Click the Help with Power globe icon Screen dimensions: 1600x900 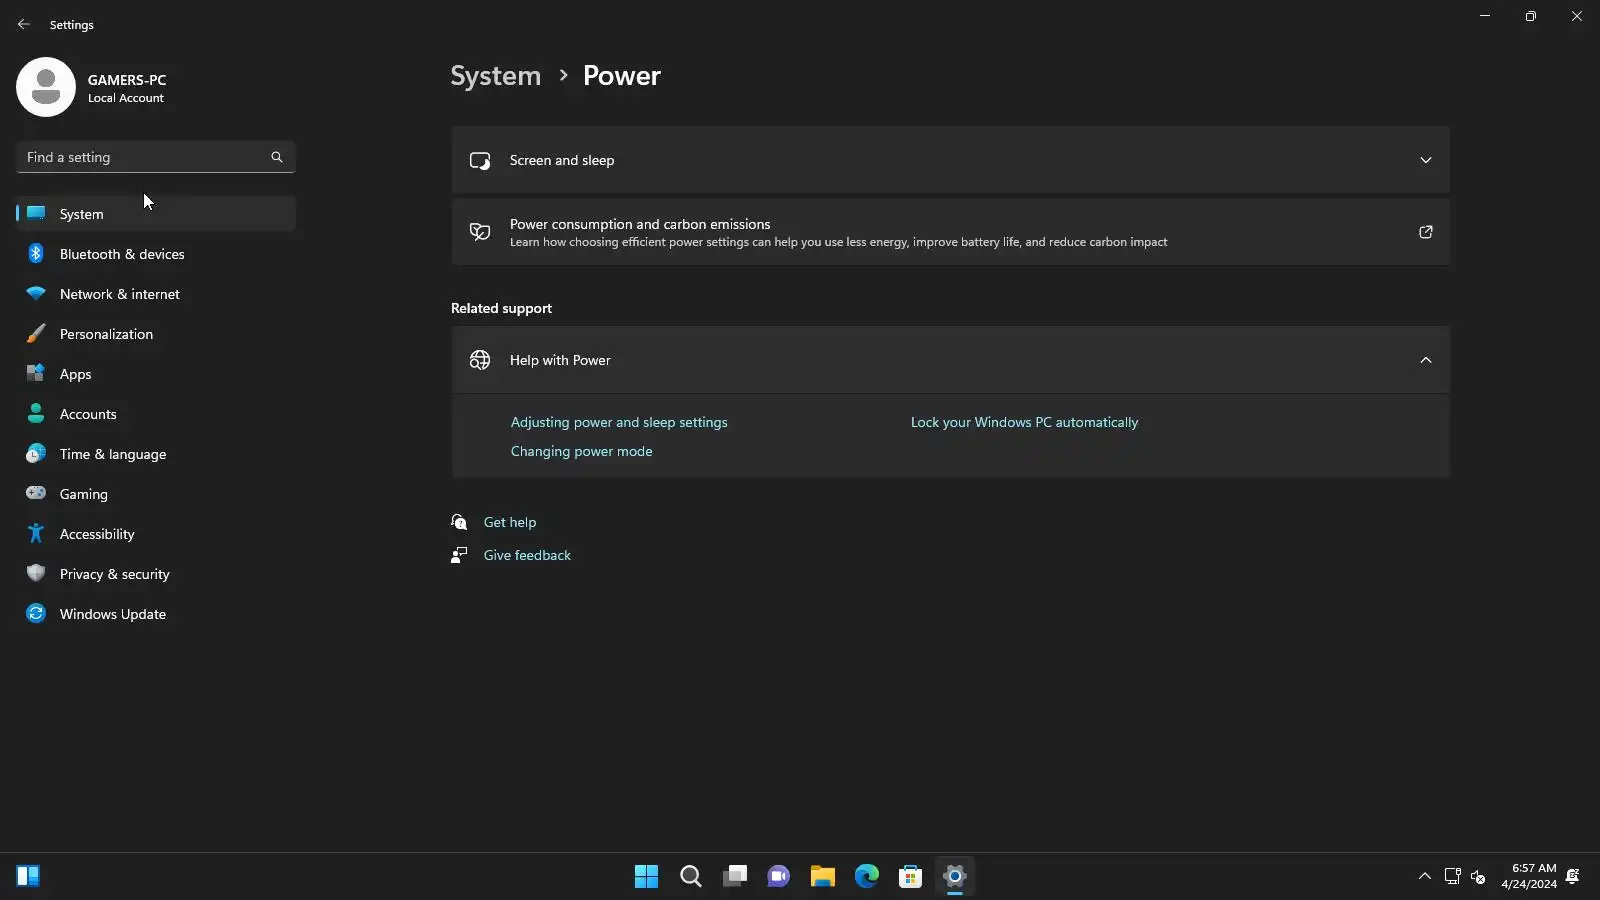[x=480, y=360]
